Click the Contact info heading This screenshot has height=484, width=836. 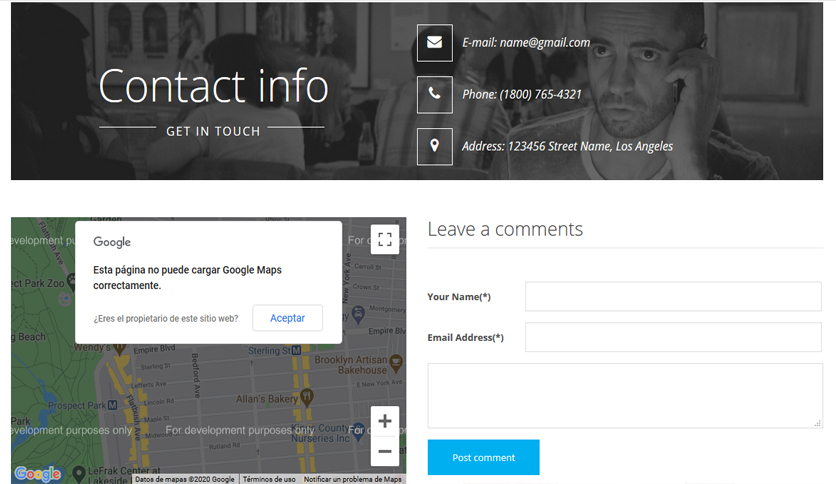tap(213, 85)
